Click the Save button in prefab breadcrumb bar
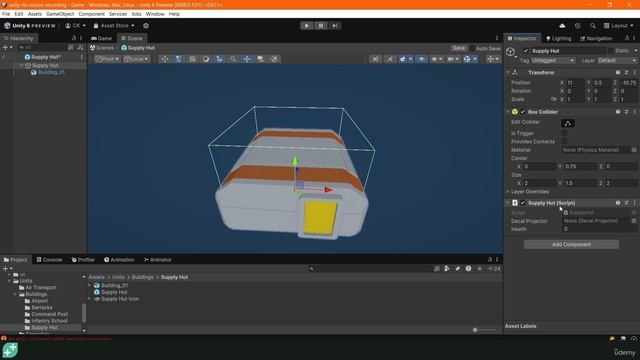Image resolution: width=640 pixels, height=360 pixels. point(459,48)
